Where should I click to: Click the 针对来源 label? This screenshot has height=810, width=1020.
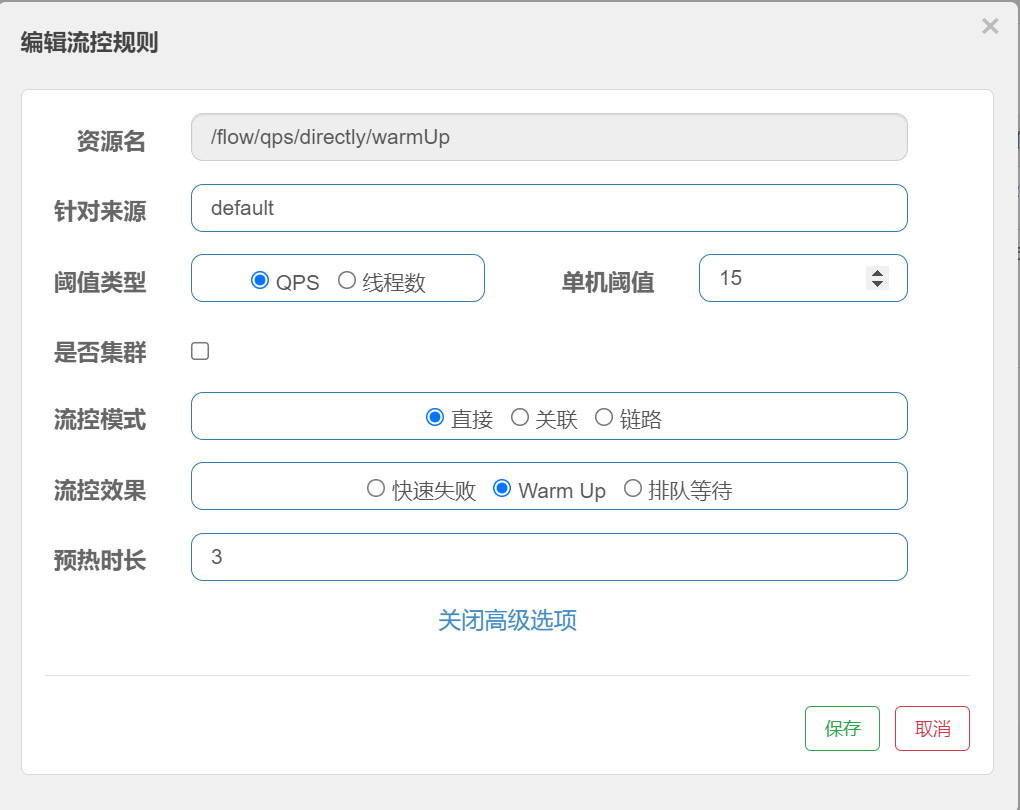click(100, 211)
